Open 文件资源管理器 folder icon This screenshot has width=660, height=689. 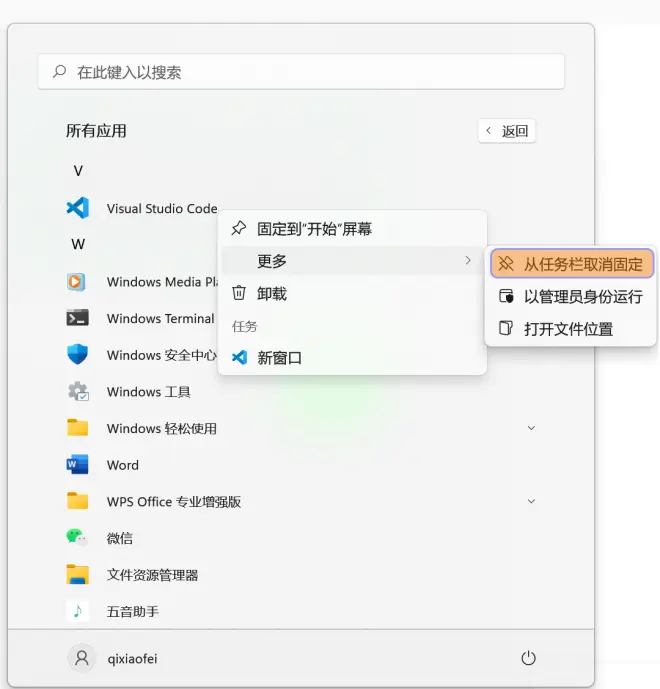[77, 574]
